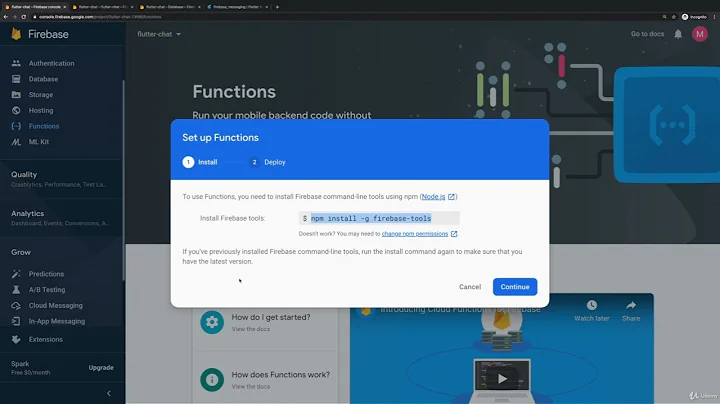Open a new browser tab with plus

click(277, 7)
